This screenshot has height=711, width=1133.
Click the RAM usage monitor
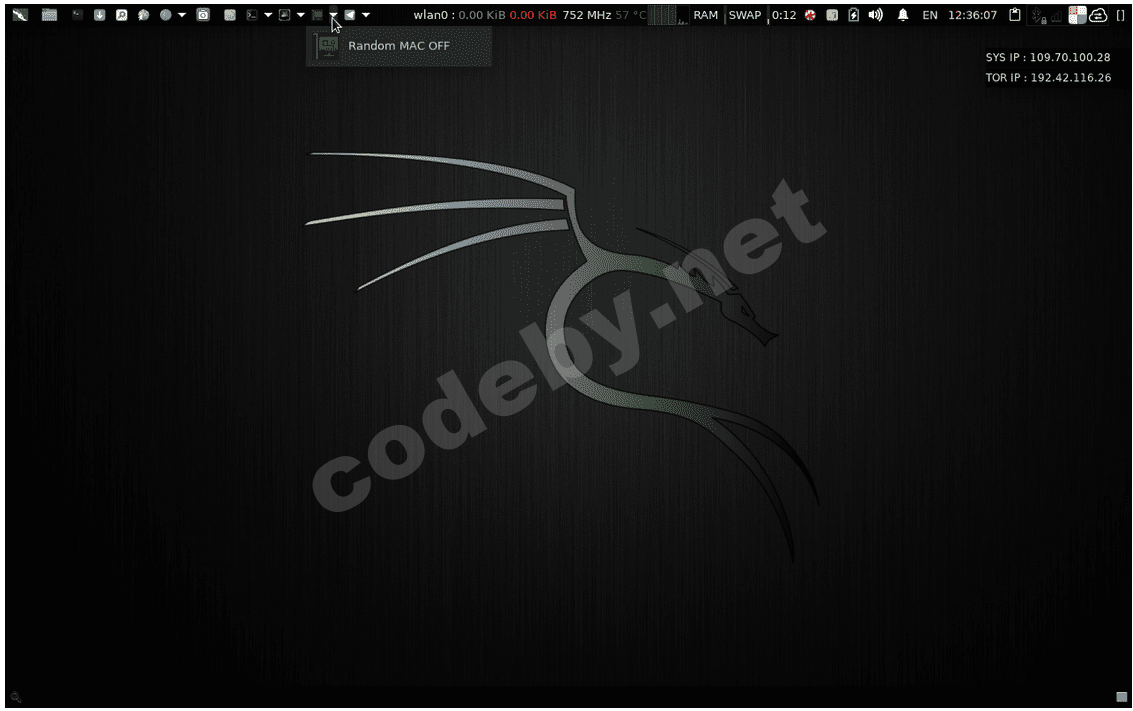tap(706, 14)
